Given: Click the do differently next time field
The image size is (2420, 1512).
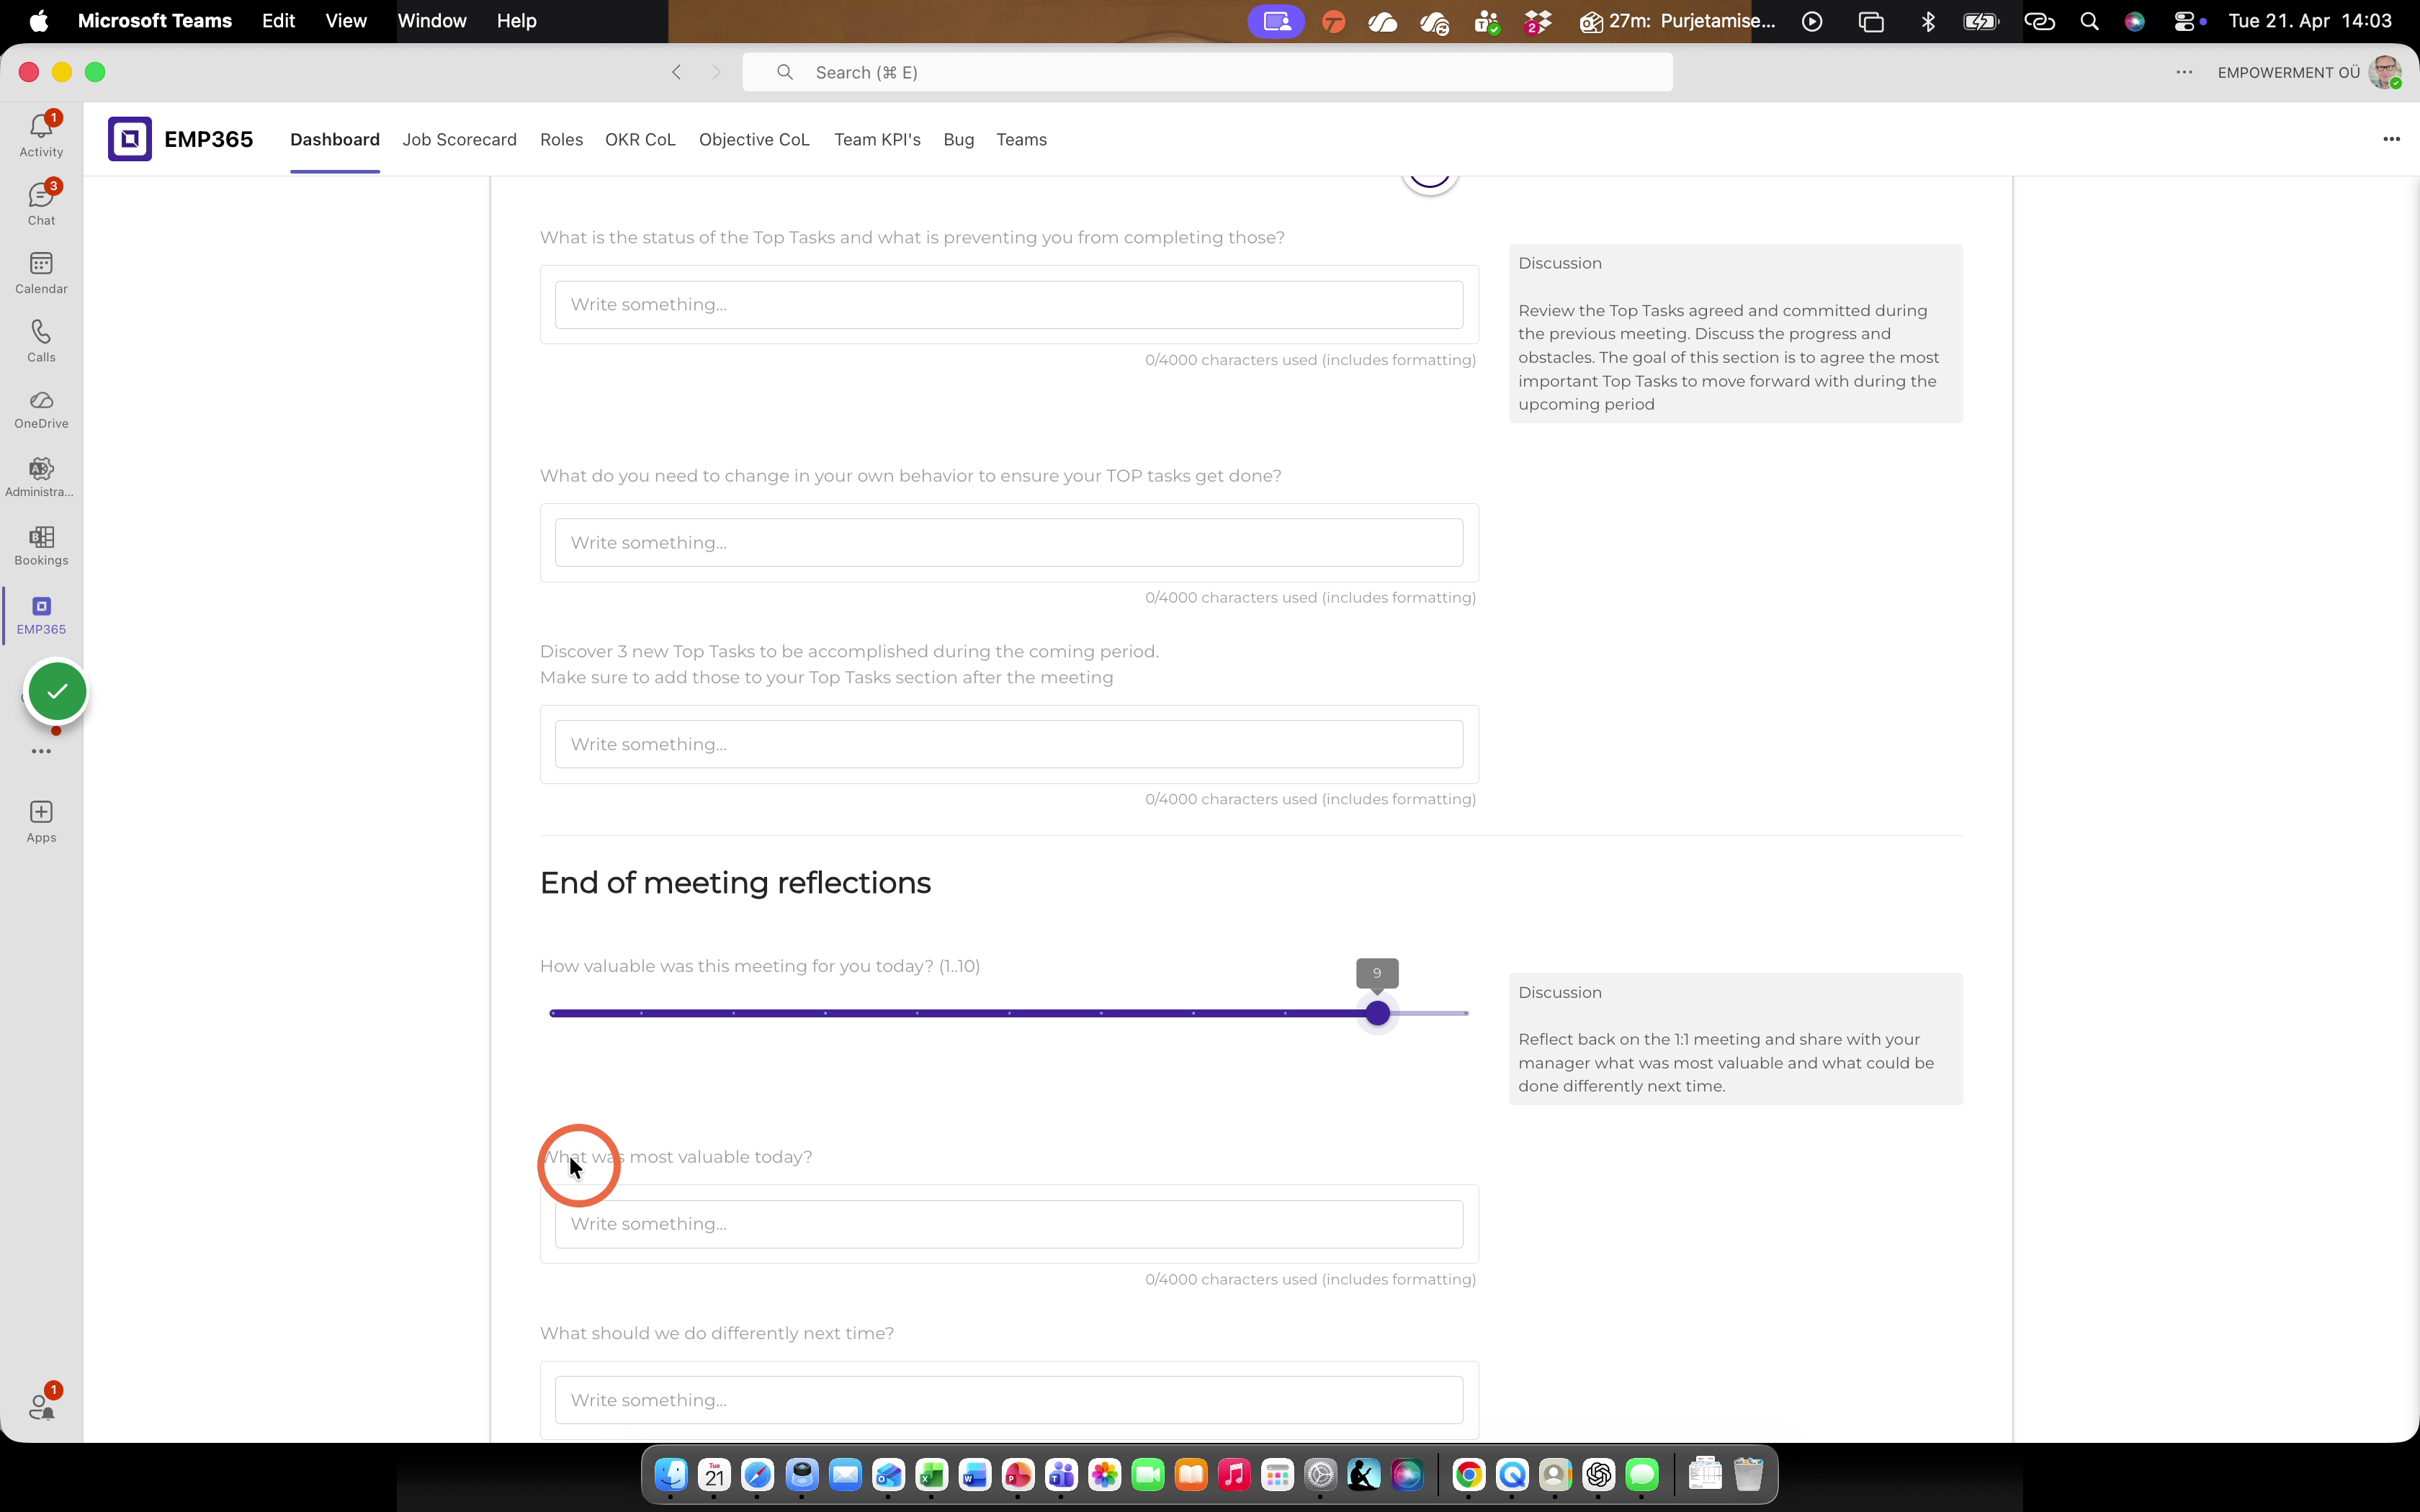Looking at the screenshot, I should [x=1009, y=1400].
